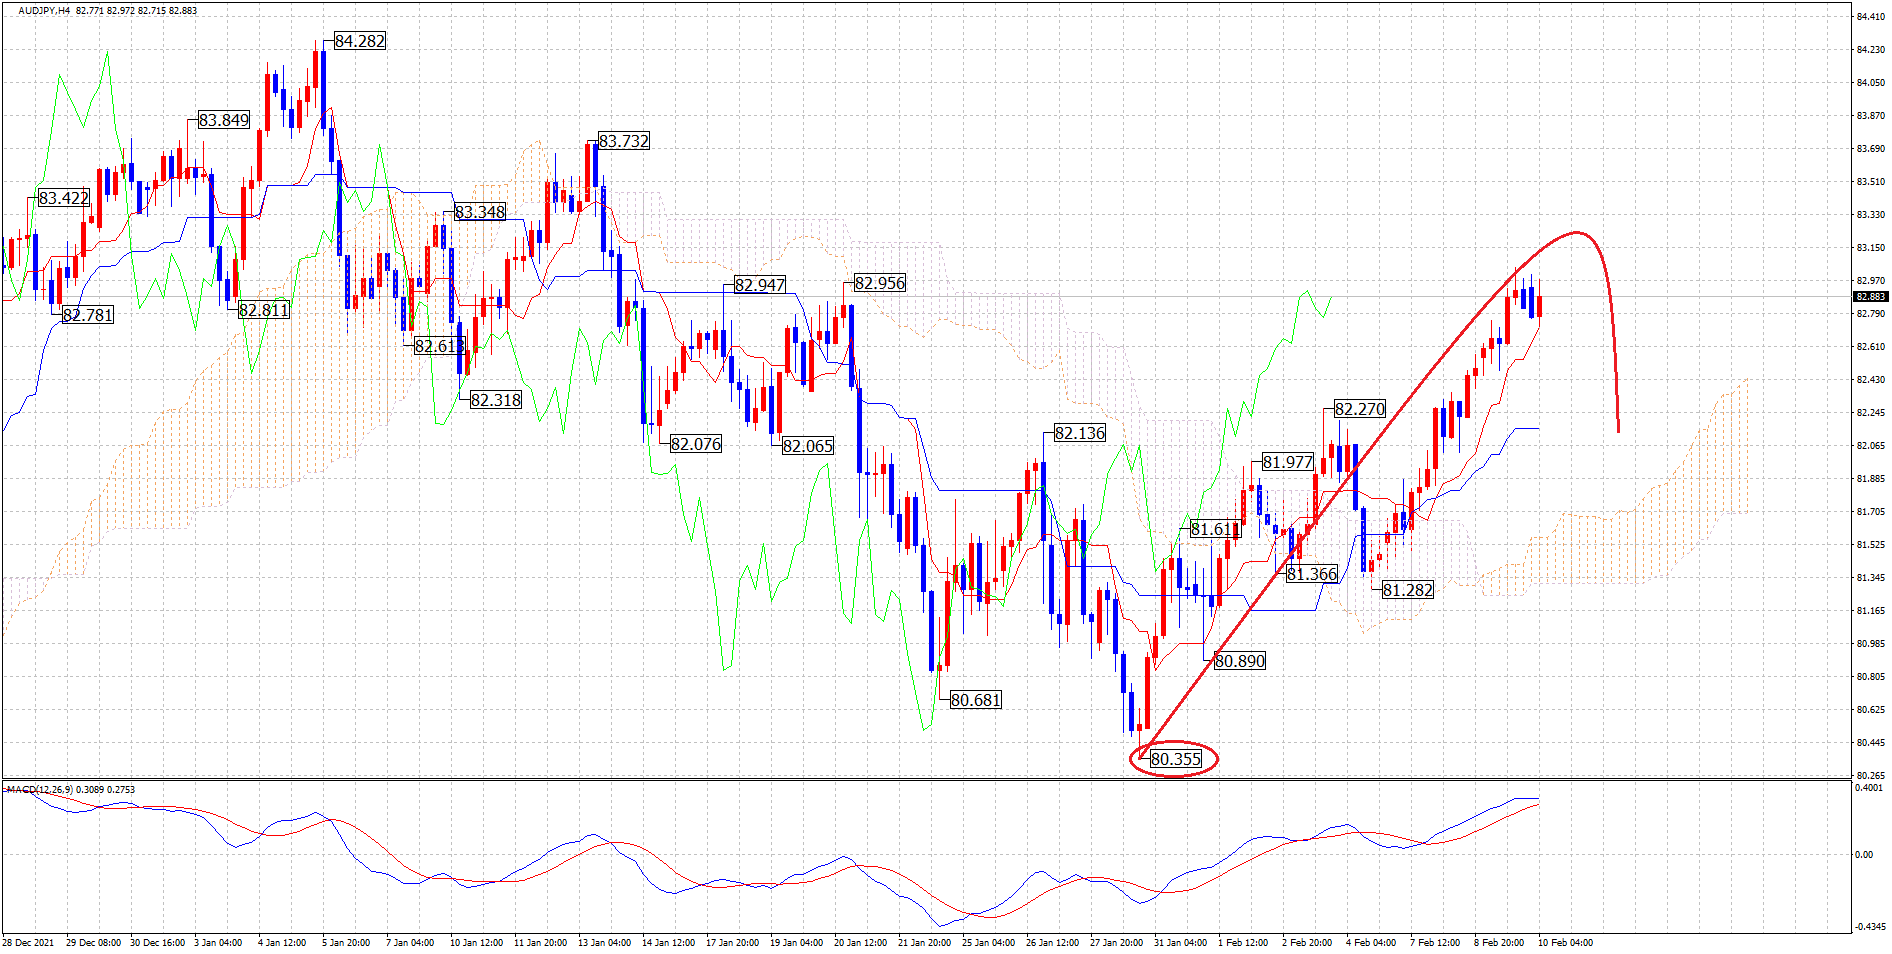
Task: Select the 82.956 price label
Action: (x=879, y=283)
